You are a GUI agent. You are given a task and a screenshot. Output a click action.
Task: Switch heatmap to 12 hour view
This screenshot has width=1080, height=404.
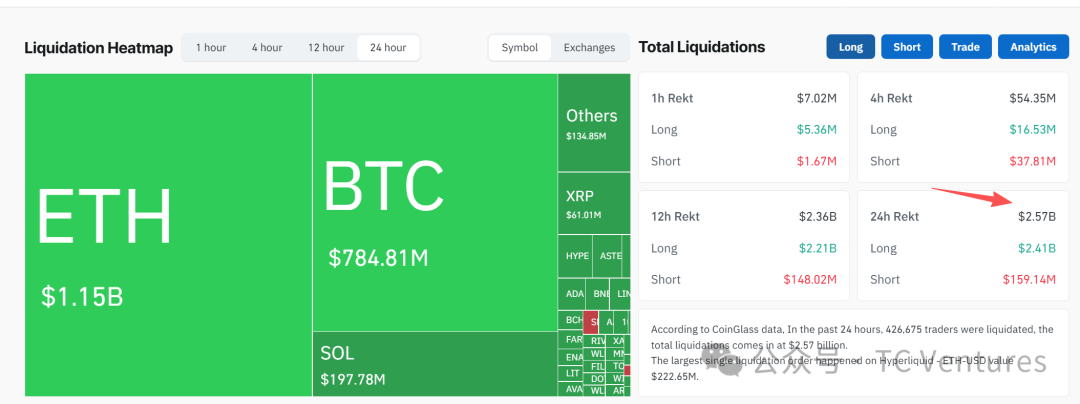tap(326, 47)
